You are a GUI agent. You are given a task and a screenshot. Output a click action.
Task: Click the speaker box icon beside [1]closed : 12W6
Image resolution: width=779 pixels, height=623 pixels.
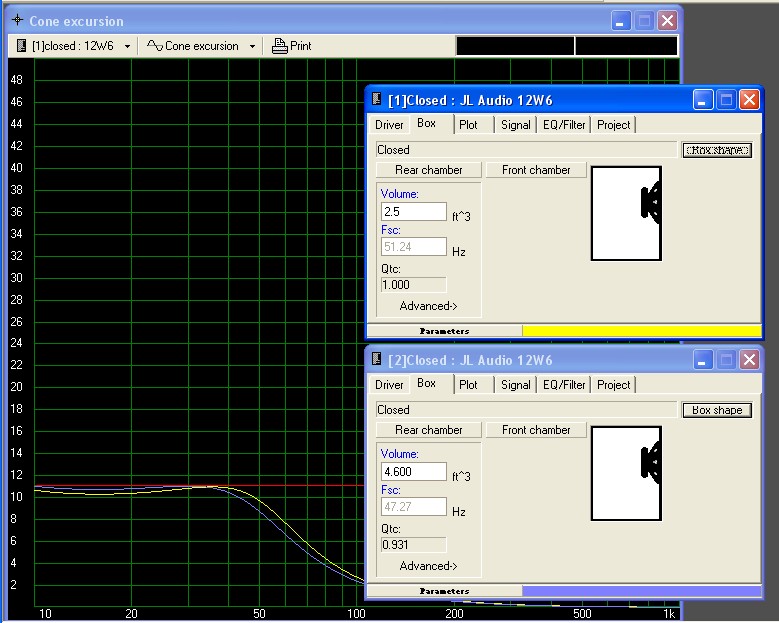click(21, 46)
